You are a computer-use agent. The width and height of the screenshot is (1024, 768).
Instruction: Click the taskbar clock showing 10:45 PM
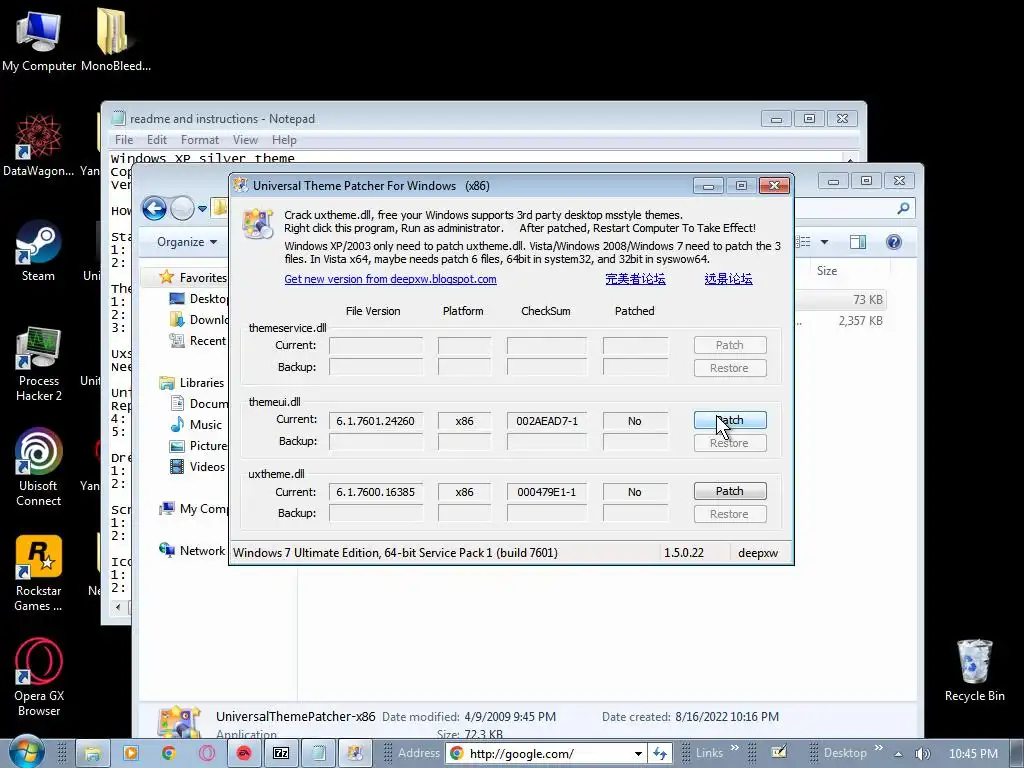point(973,754)
